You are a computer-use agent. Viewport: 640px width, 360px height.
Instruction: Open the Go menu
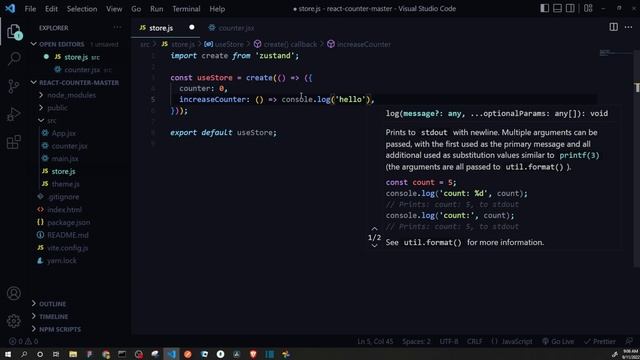tap(136, 9)
